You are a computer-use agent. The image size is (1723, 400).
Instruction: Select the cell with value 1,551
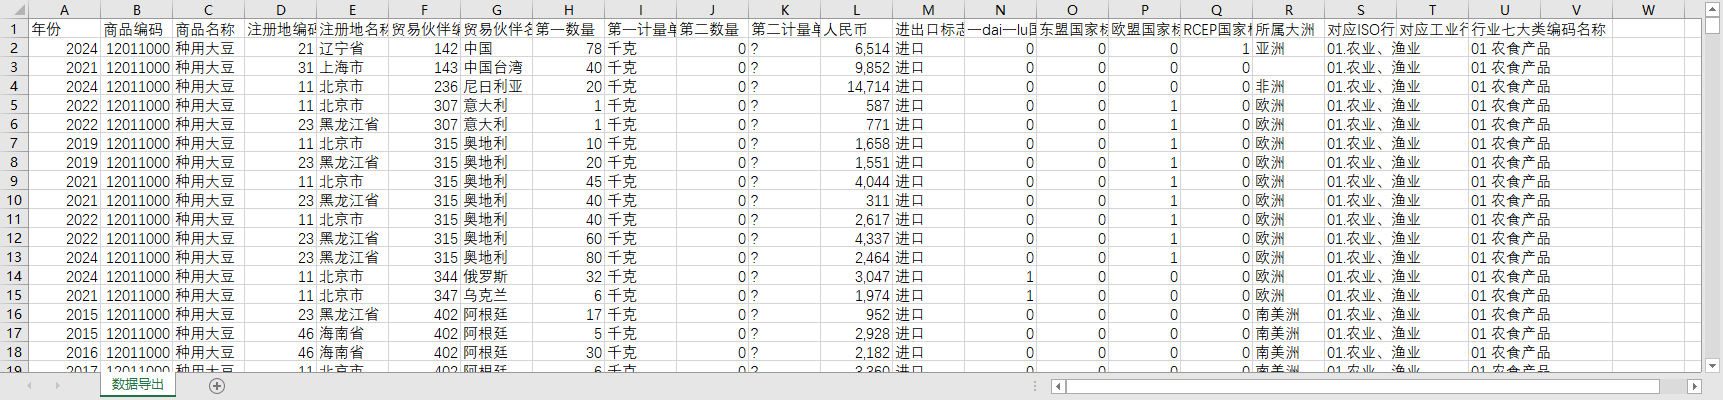pos(857,162)
